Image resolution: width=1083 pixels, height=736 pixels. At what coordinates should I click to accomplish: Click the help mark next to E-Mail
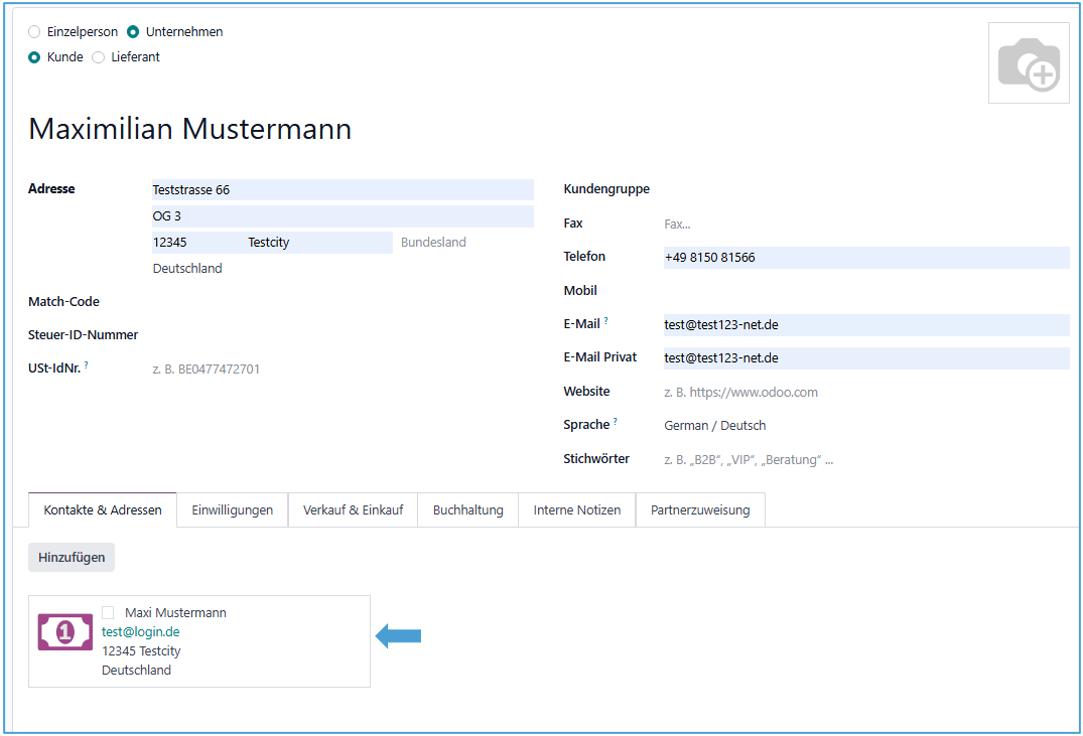pos(606,322)
